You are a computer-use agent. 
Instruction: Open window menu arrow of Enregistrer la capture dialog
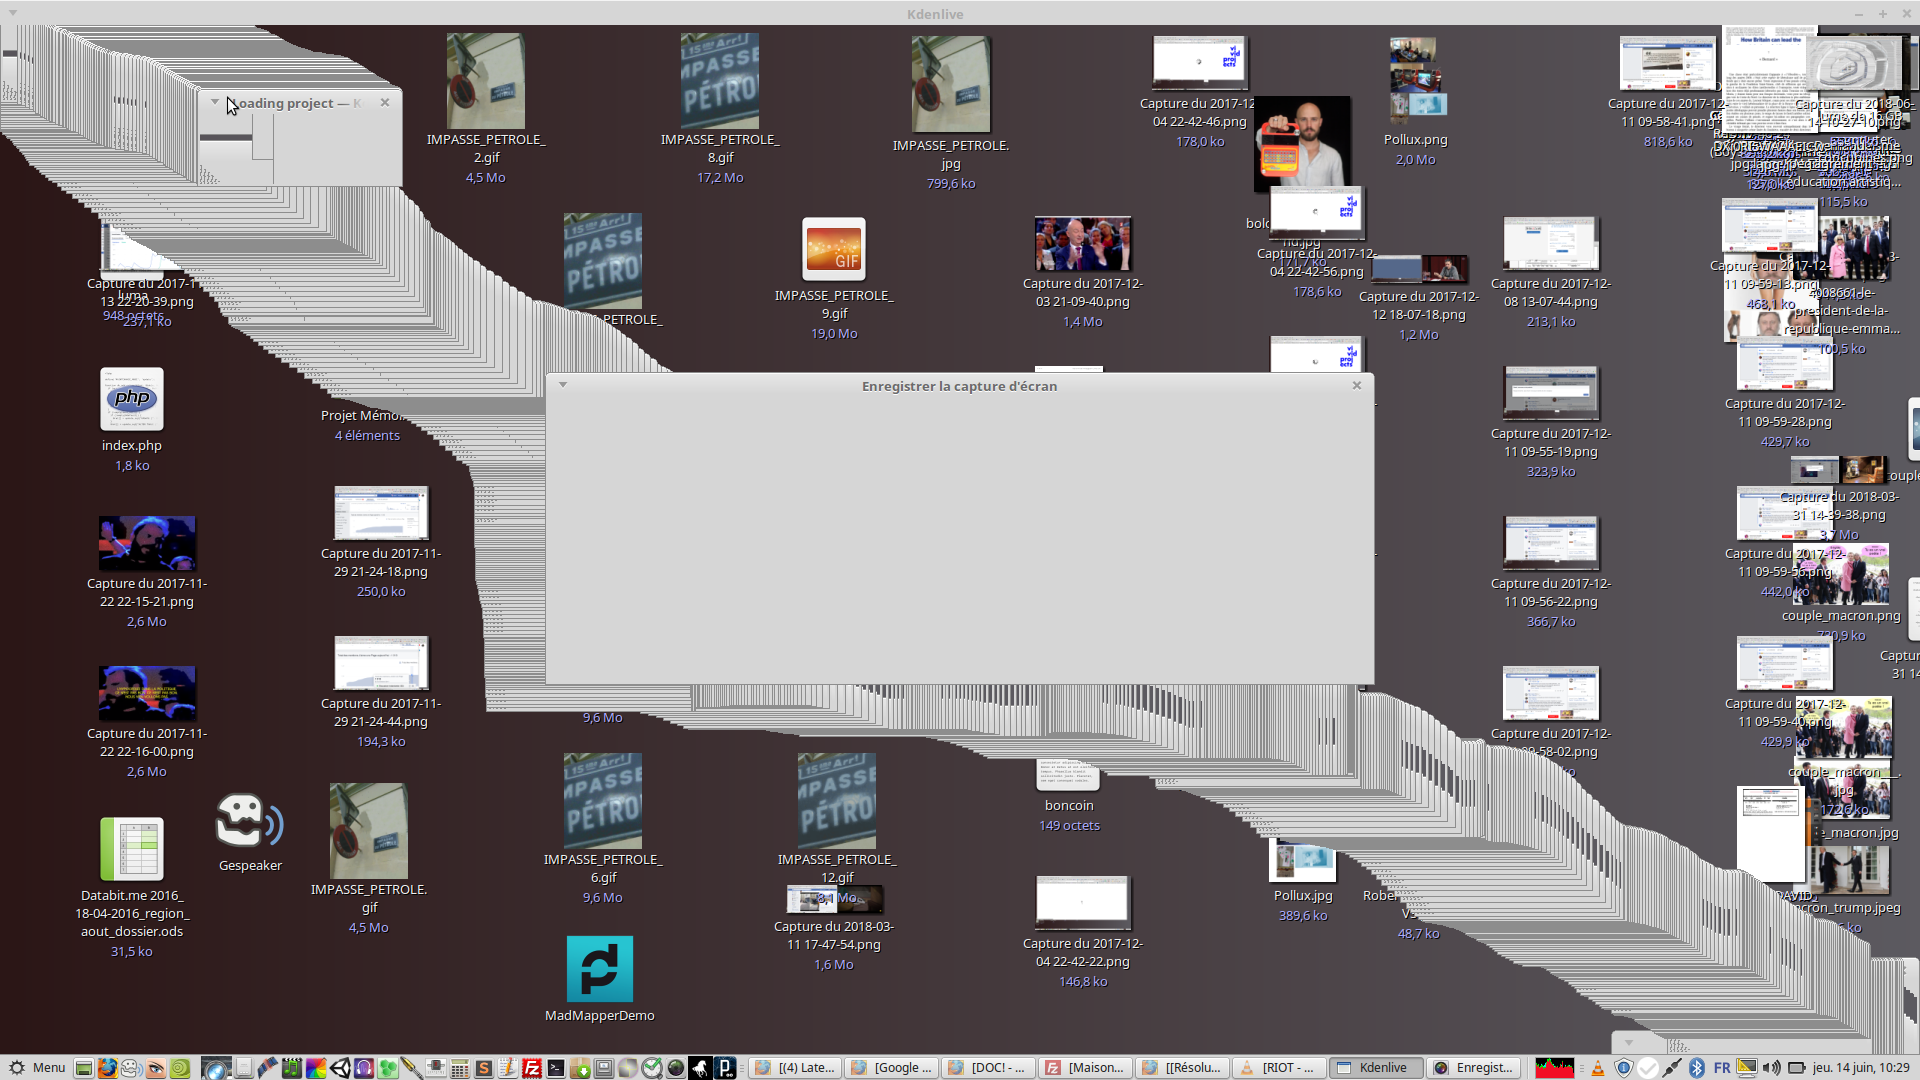(x=563, y=385)
